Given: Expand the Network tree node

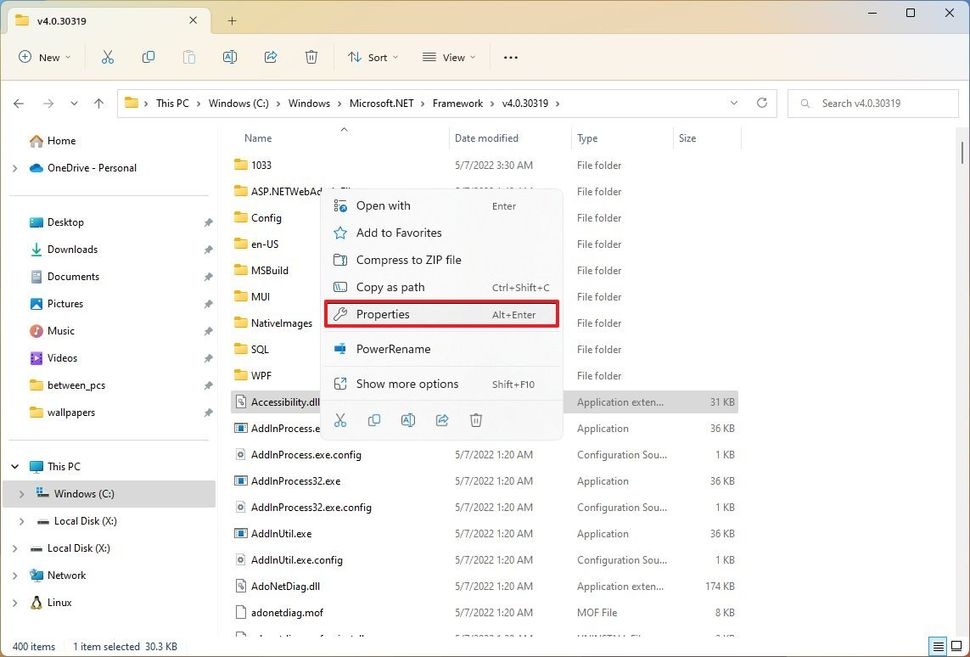Looking at the screenshot, I should click(15, 576).
